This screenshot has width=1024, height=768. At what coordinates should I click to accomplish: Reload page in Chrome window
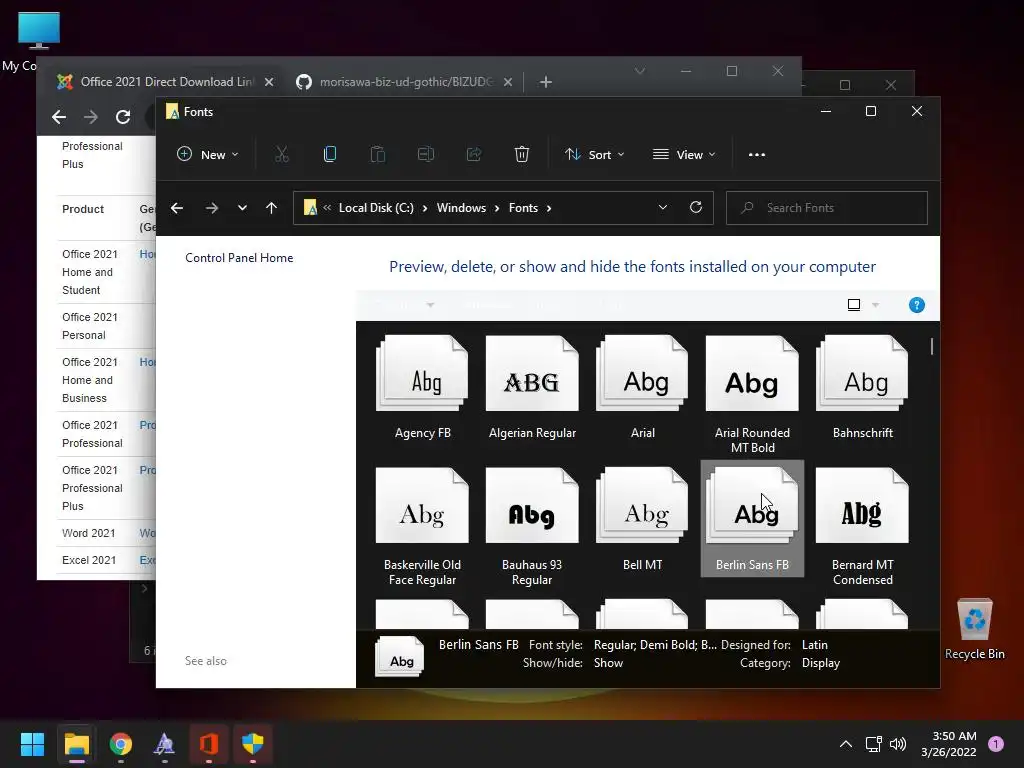(x=123, y=117)
